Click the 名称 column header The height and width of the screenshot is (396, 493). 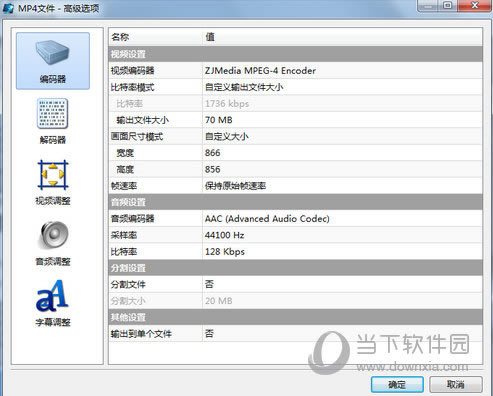120,37
